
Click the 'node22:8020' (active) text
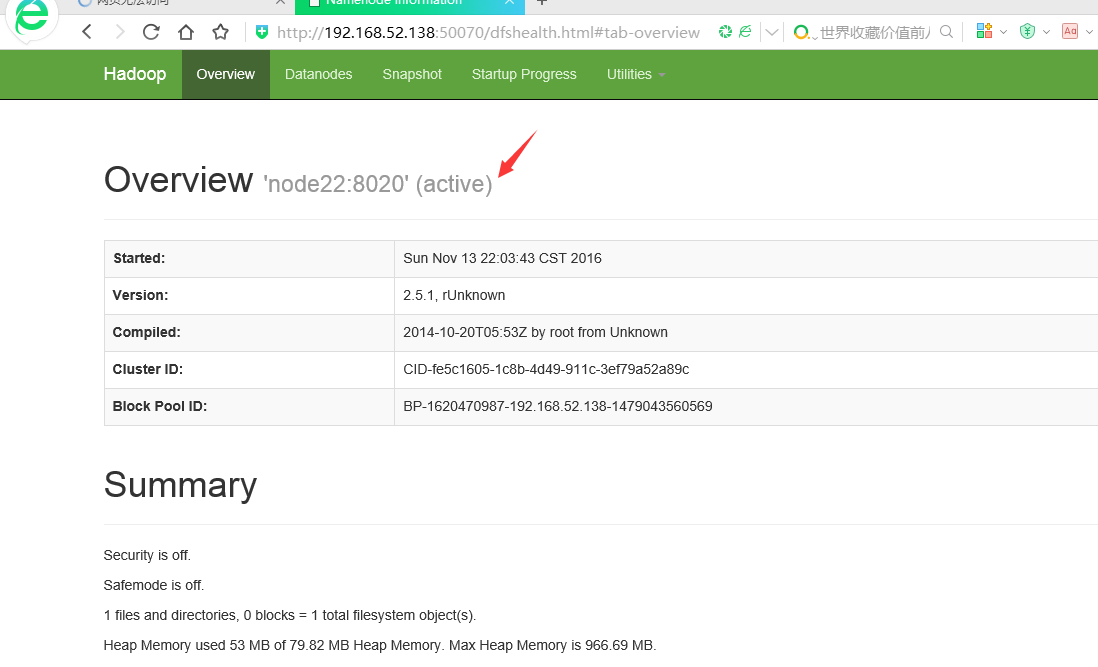378,184
